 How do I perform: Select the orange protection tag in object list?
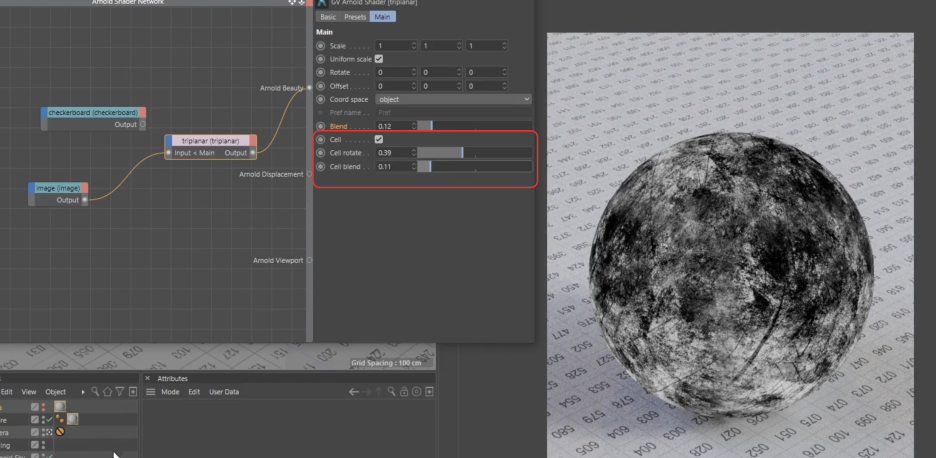pos(60,432)
